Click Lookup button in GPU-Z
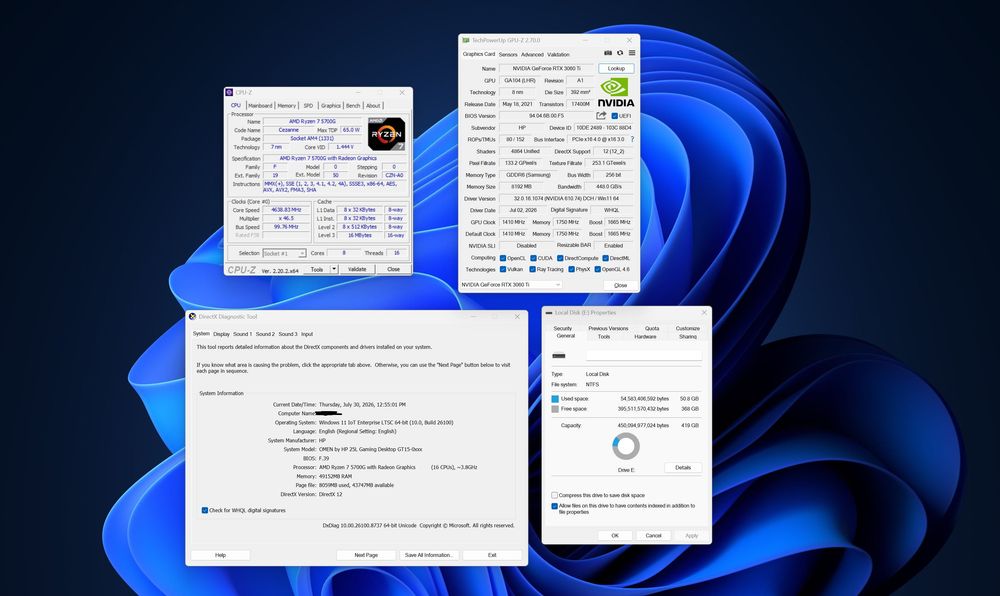1000x596 pixels. click(x=616, y=68)
